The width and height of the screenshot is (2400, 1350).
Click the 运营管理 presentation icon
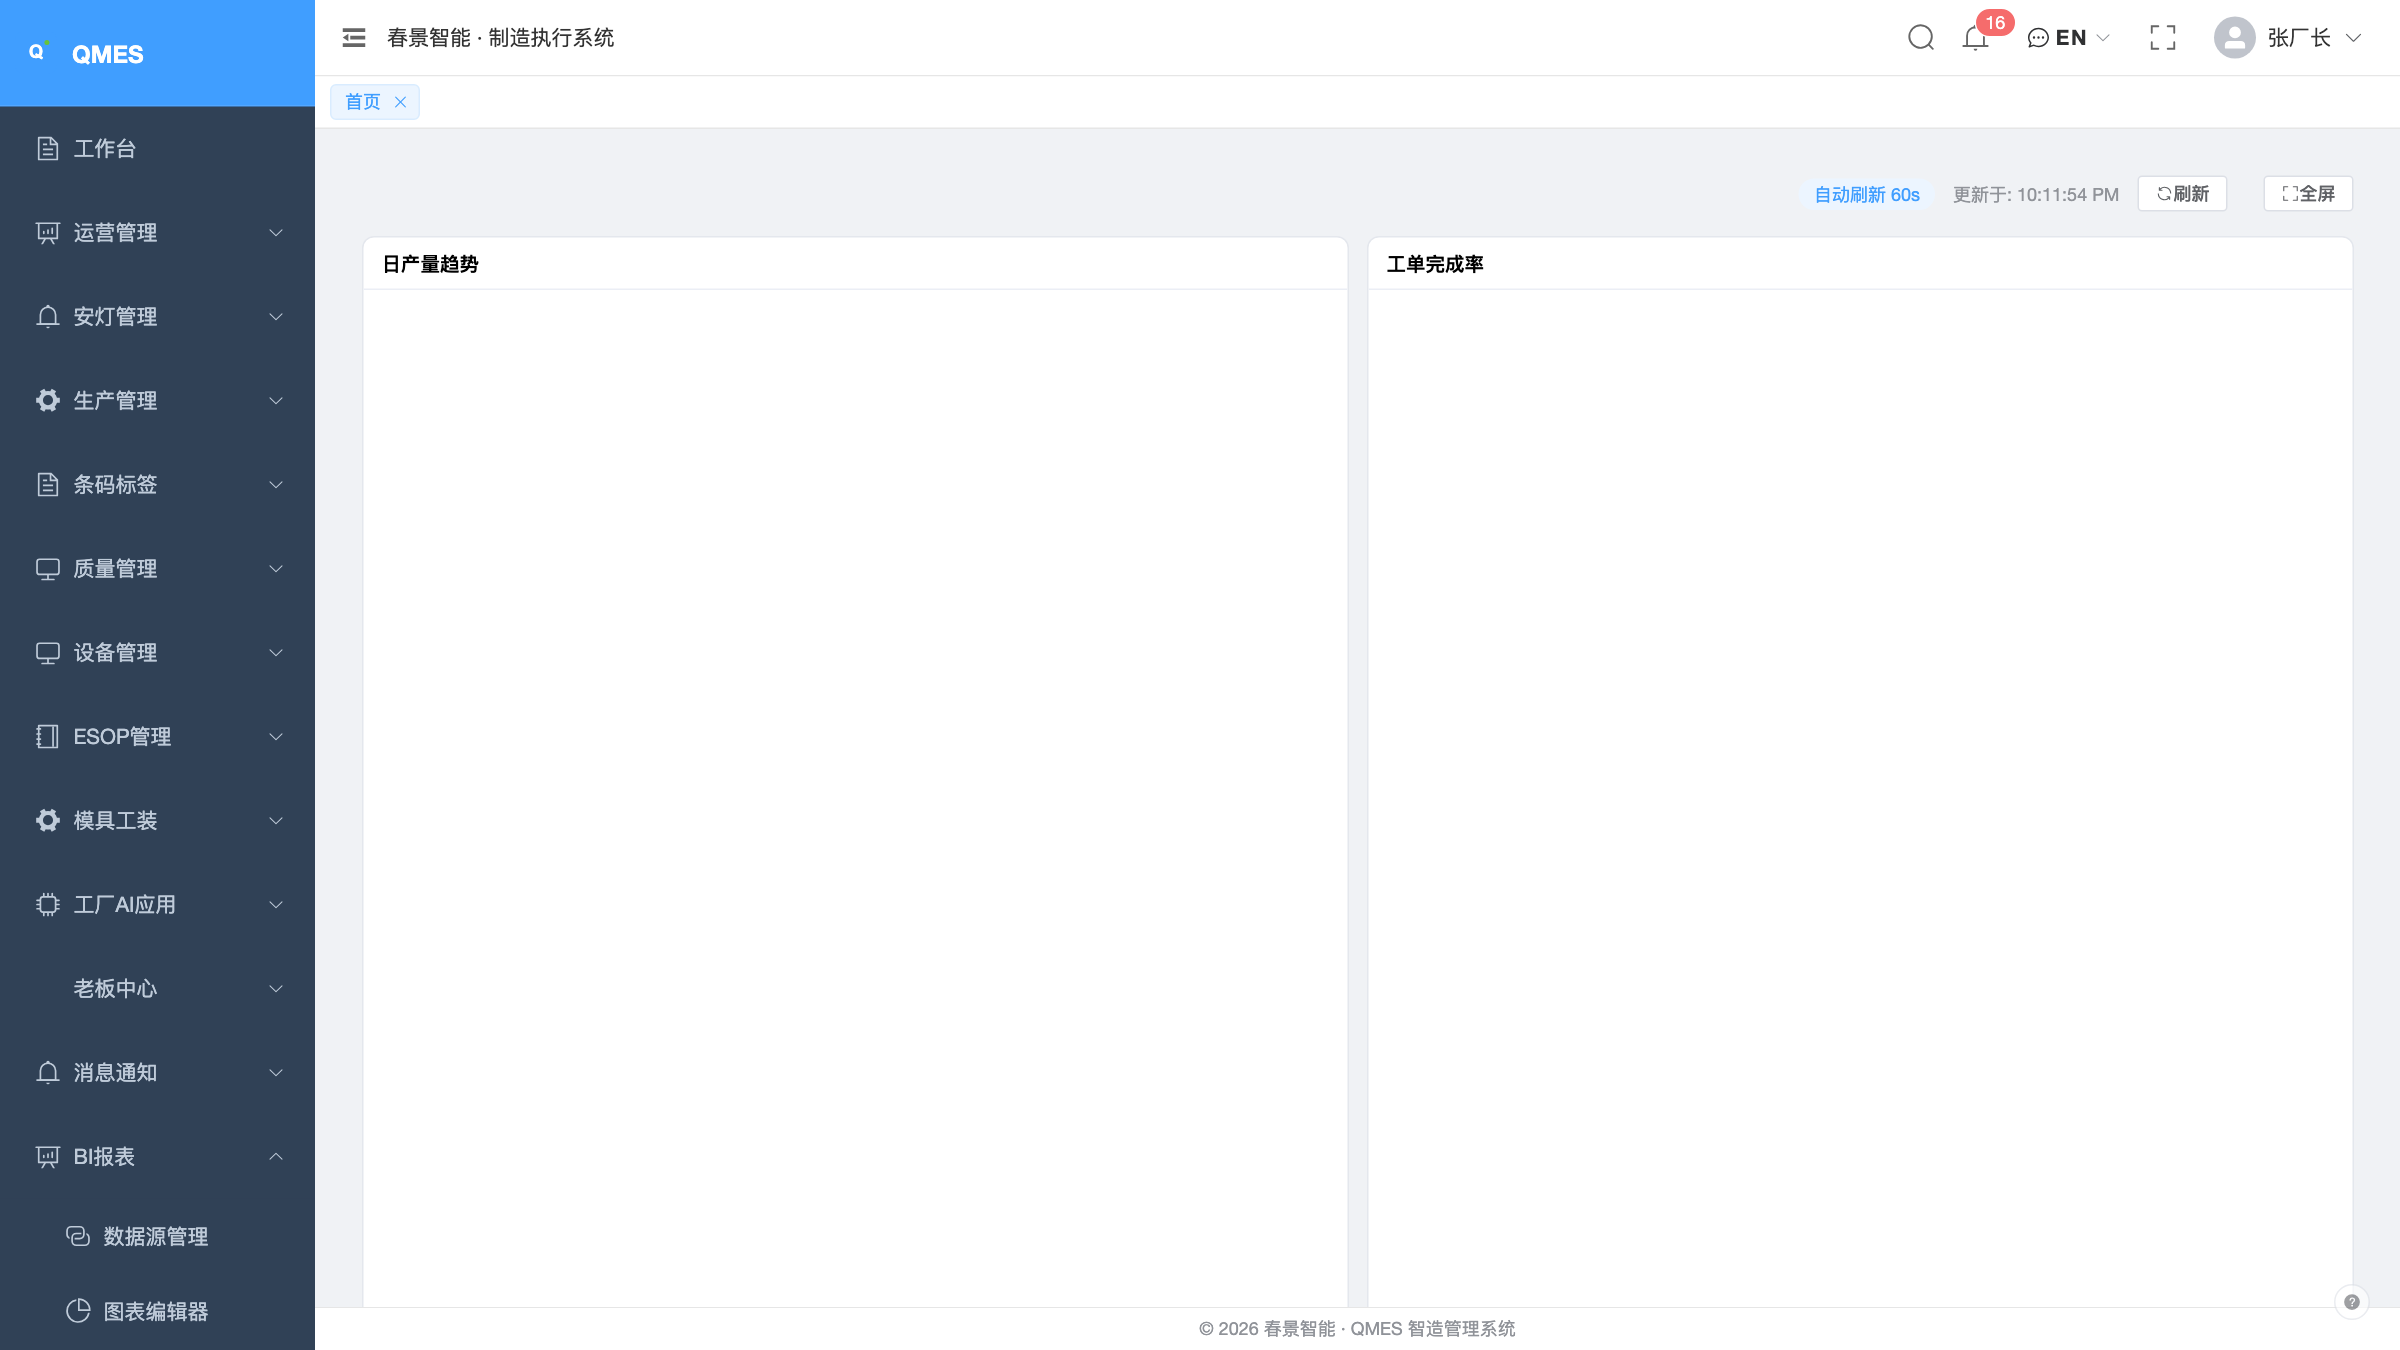click(48, 232)
